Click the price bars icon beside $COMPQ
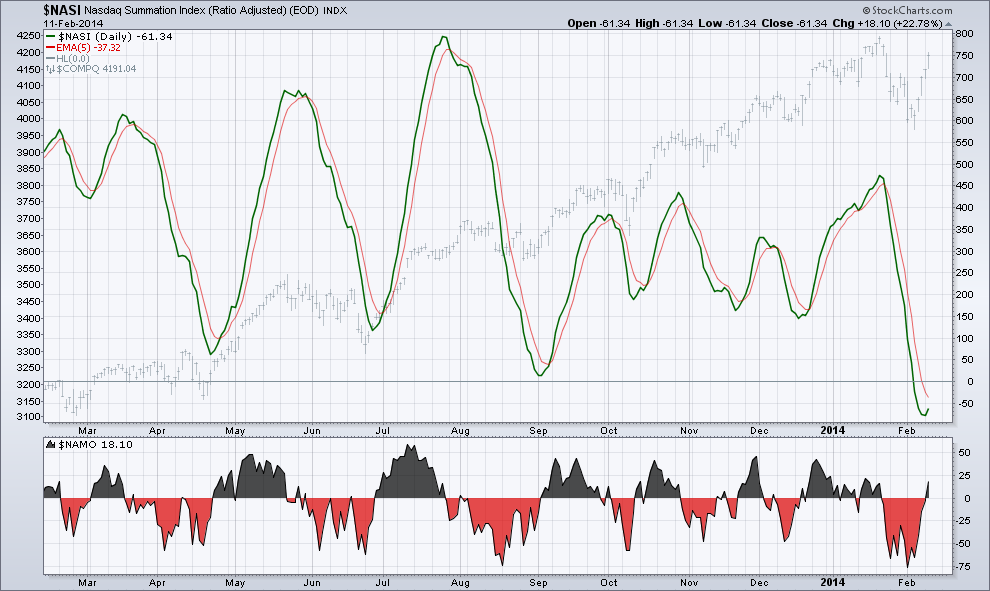This screenshot has width=990, height=591. 51,69
